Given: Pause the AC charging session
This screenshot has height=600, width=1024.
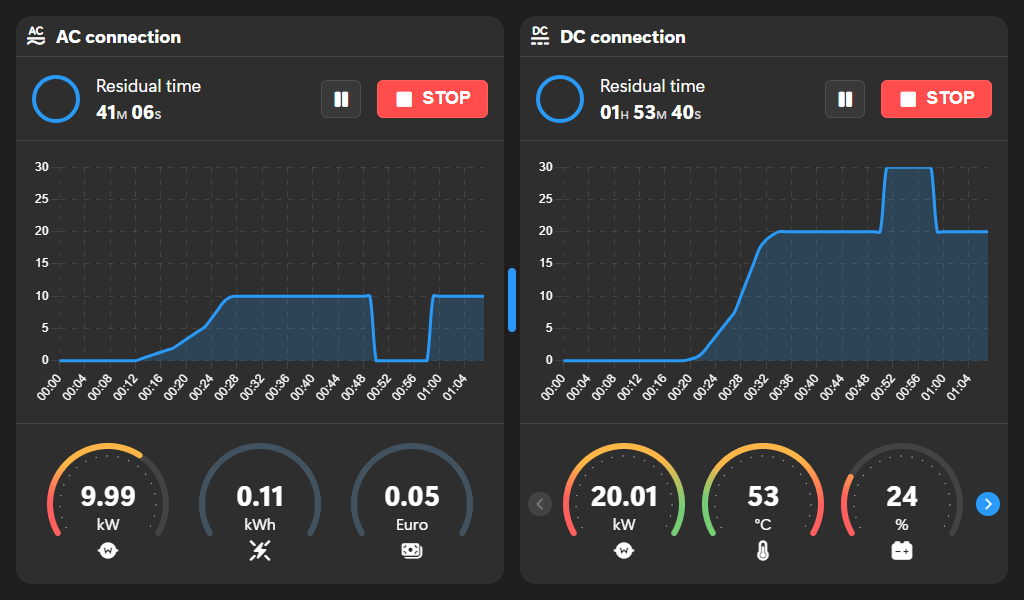Looking at the screenshot, I should (340, 99).
